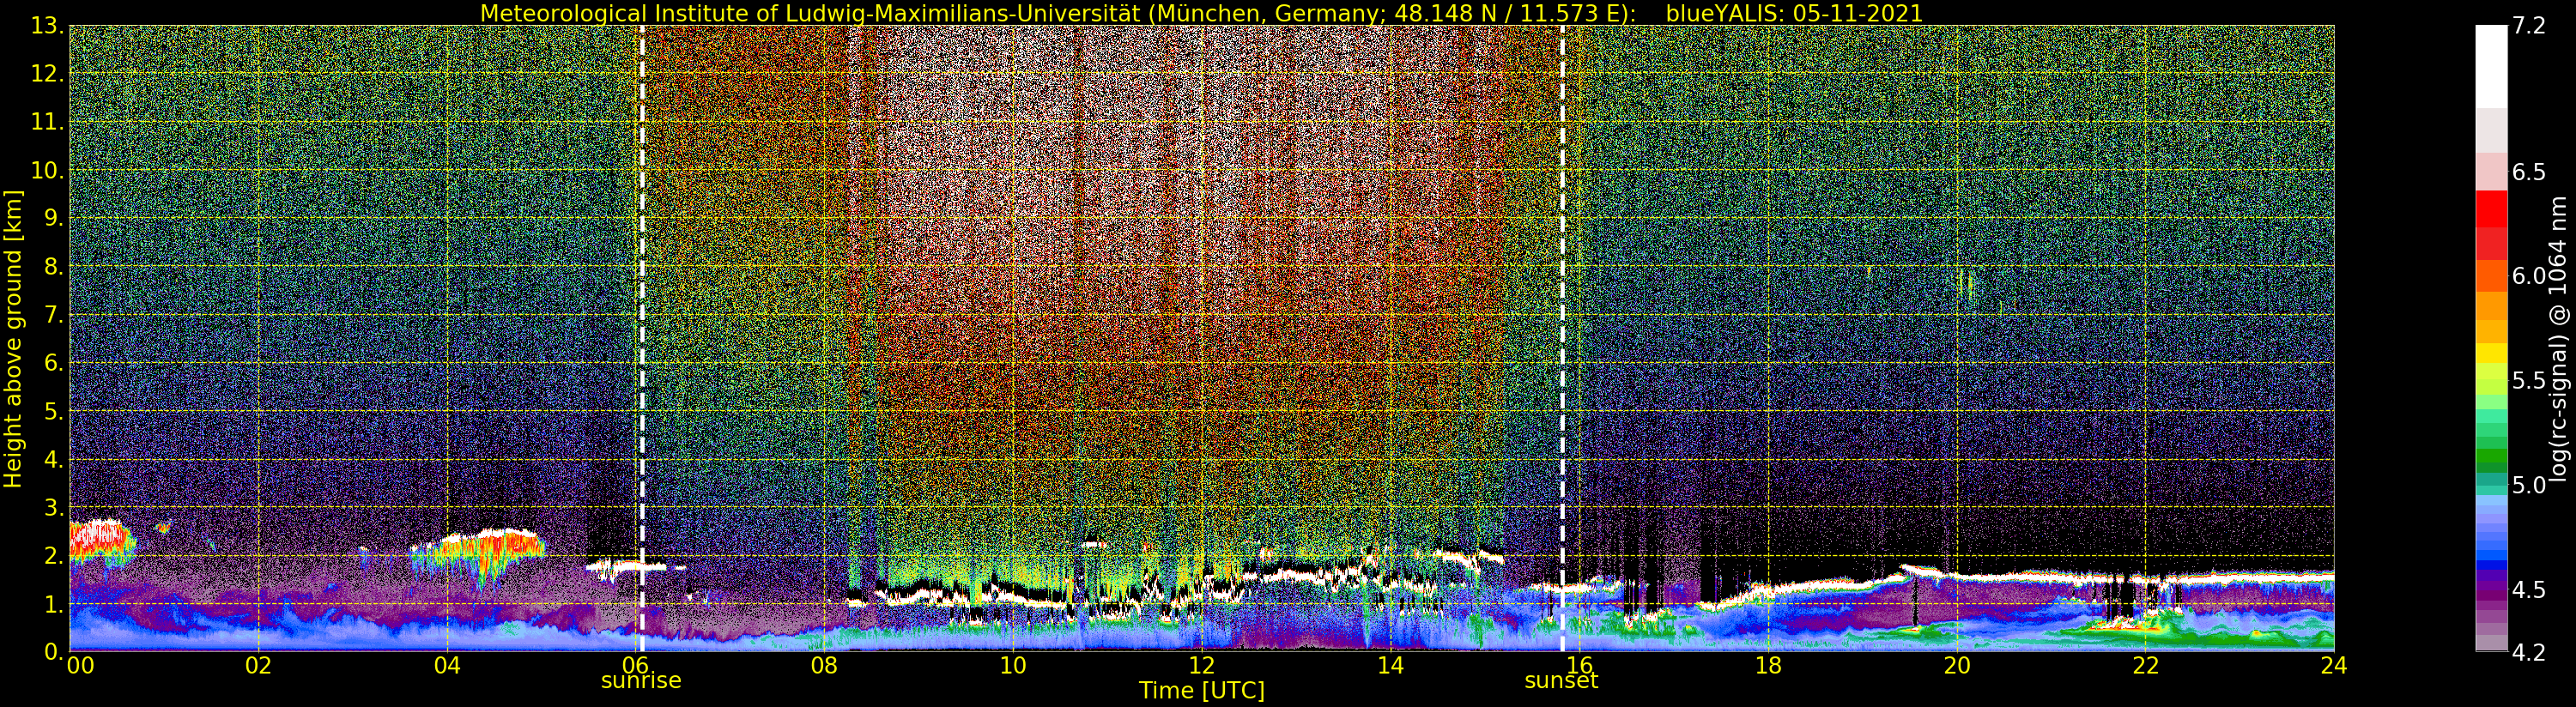Image resolution: width=2576 pixels, height=707 pixels.
Task: Click the colorbar tick value "7.2"
Action: point(2529,27)
